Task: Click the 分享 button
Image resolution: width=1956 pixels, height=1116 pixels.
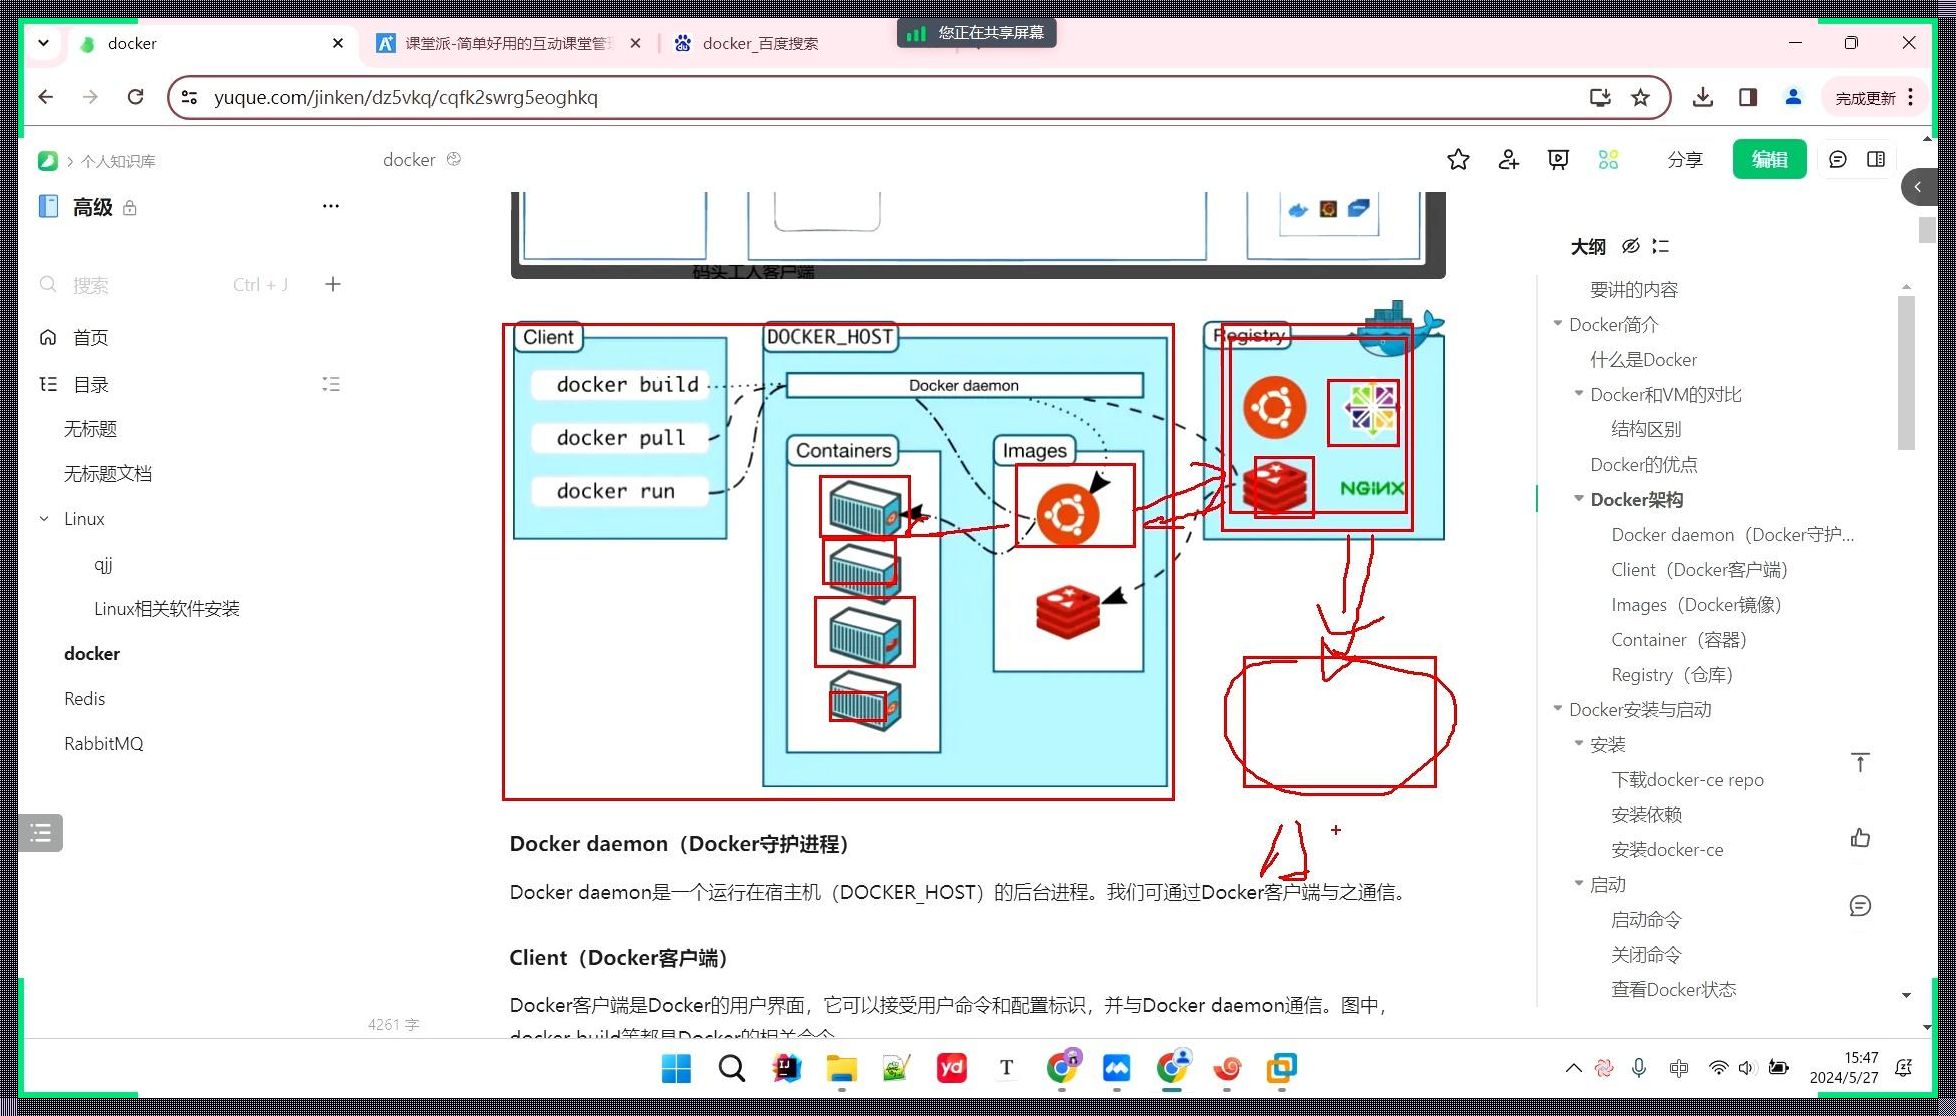Action: click(x=1685, y=160)
